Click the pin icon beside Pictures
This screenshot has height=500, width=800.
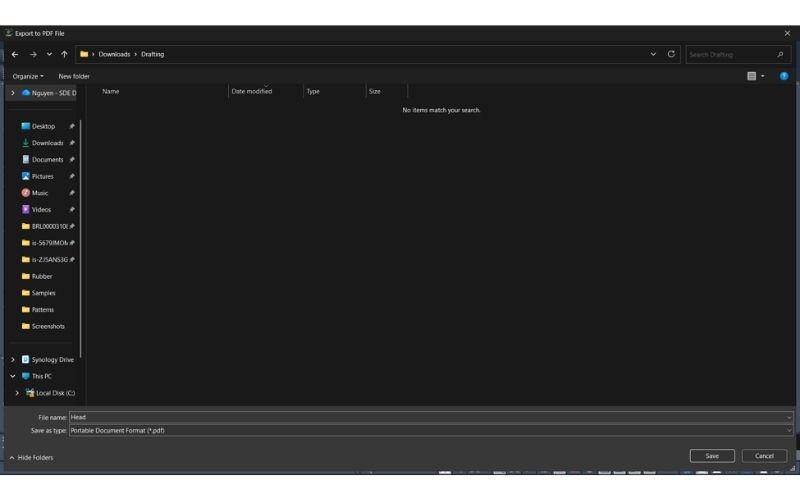(x=72, y=177)
